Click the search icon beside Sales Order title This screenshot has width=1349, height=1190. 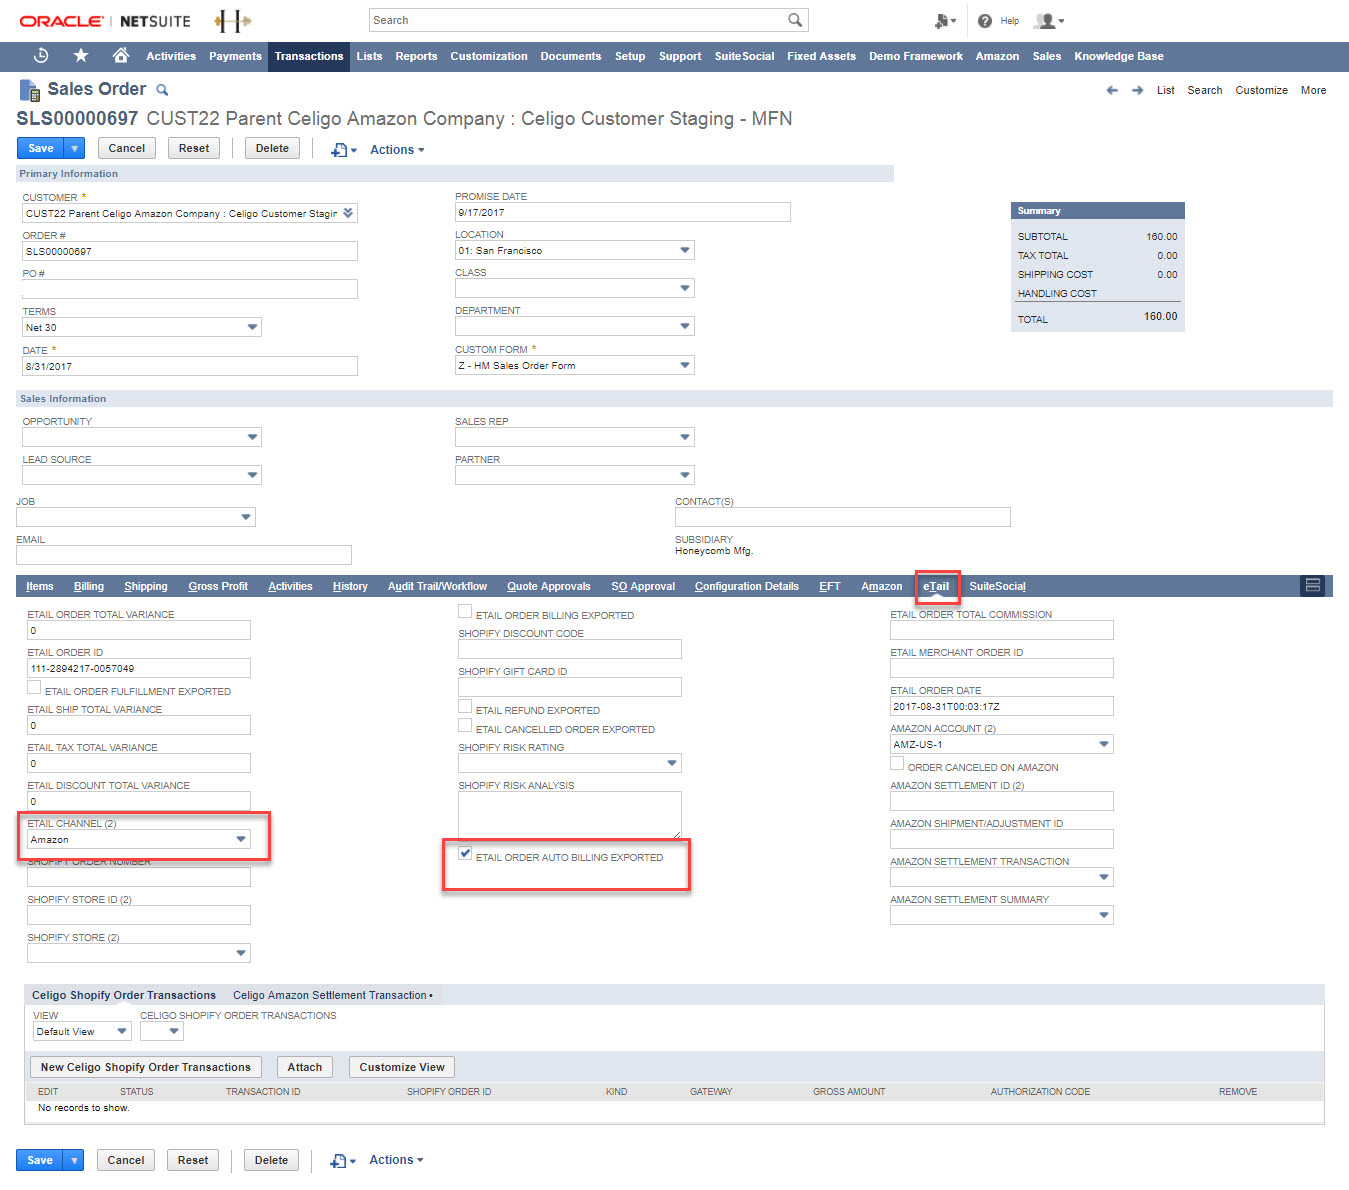click(x=162, y=90)
